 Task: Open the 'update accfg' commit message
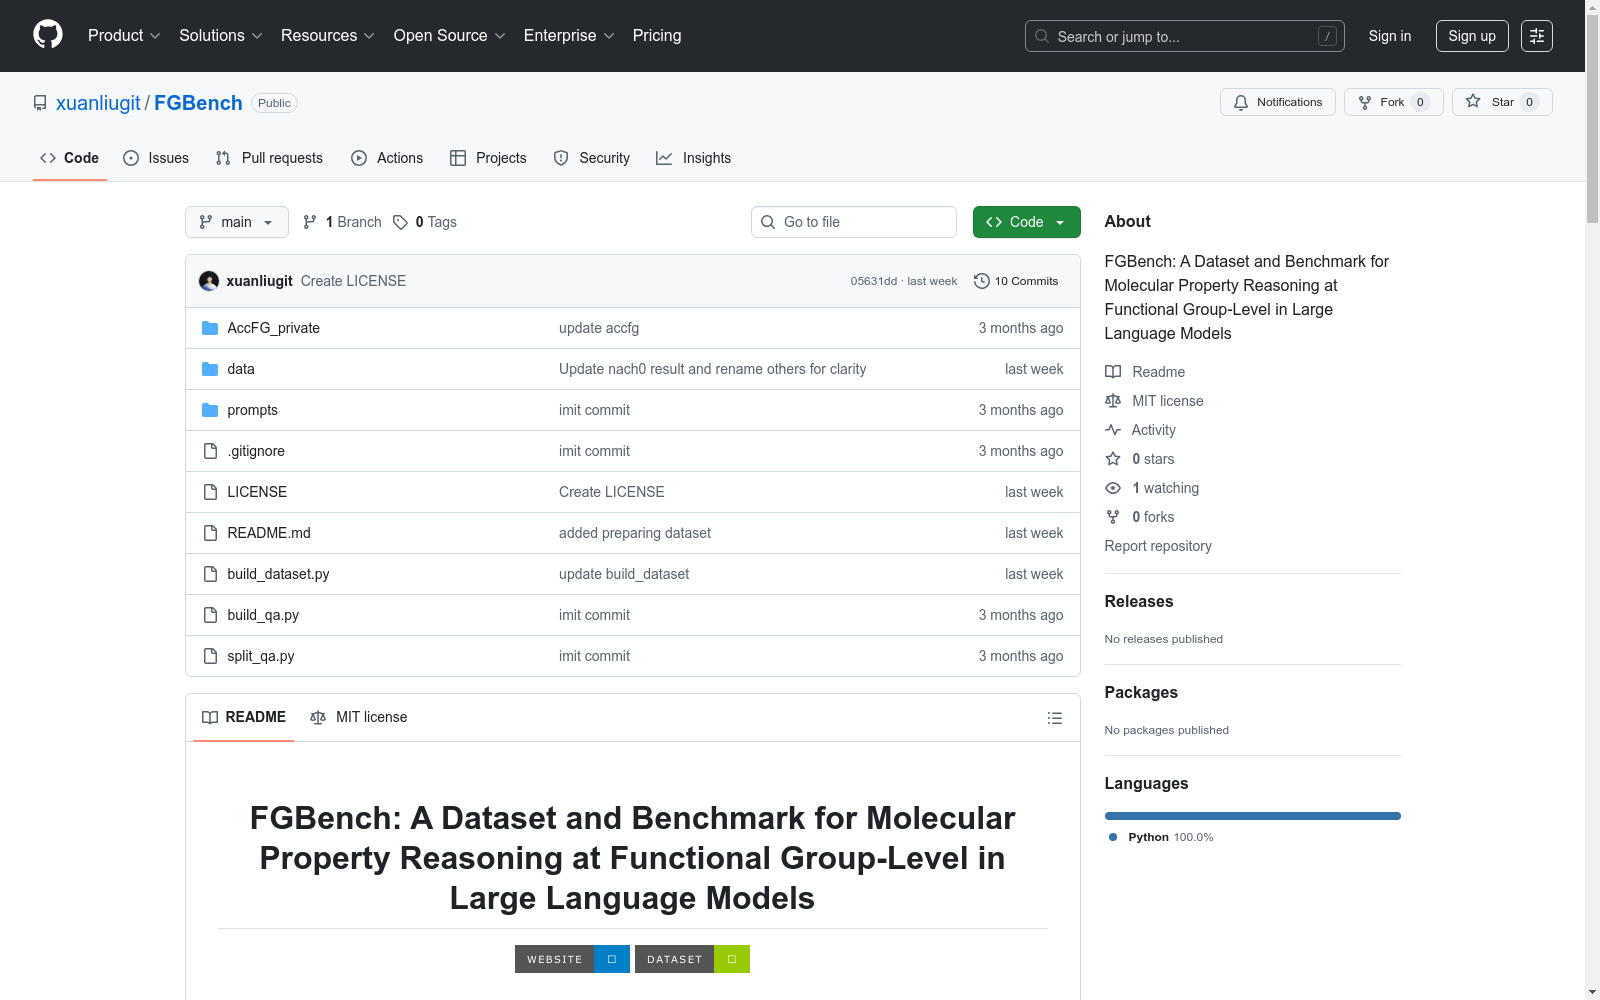click(x=599, y=328)
